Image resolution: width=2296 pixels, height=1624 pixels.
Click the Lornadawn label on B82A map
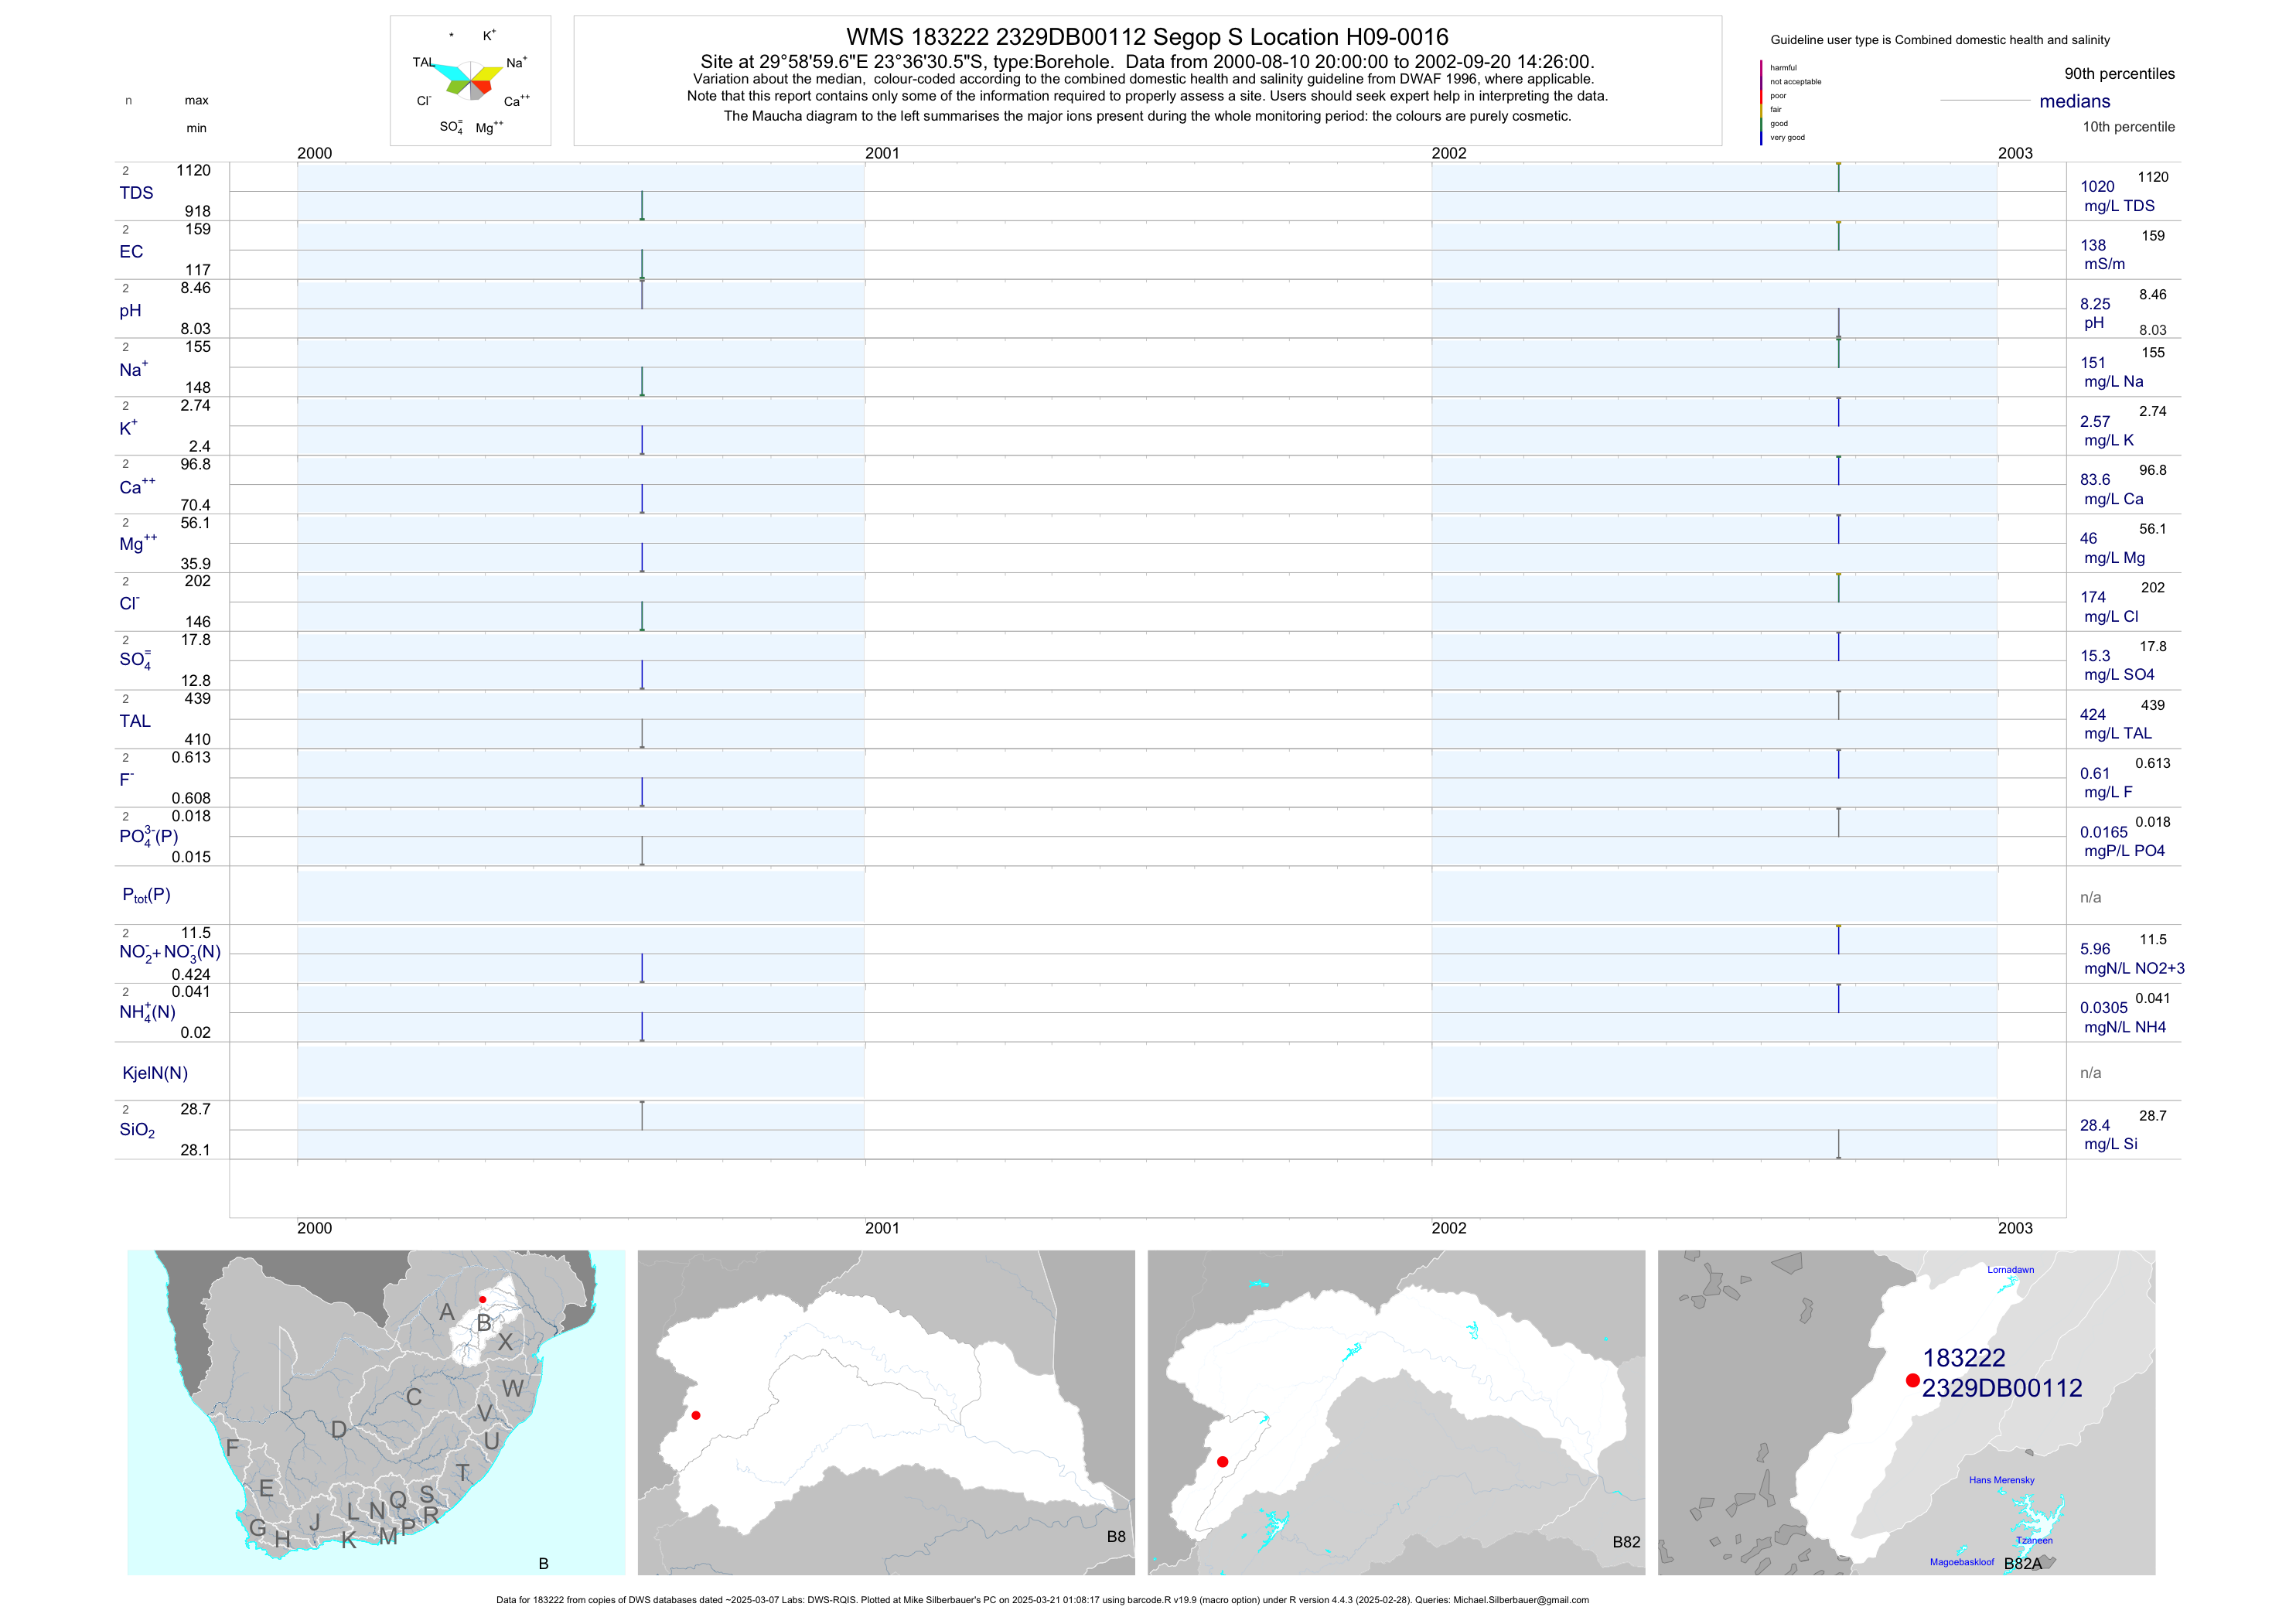click(2010, 1270)
